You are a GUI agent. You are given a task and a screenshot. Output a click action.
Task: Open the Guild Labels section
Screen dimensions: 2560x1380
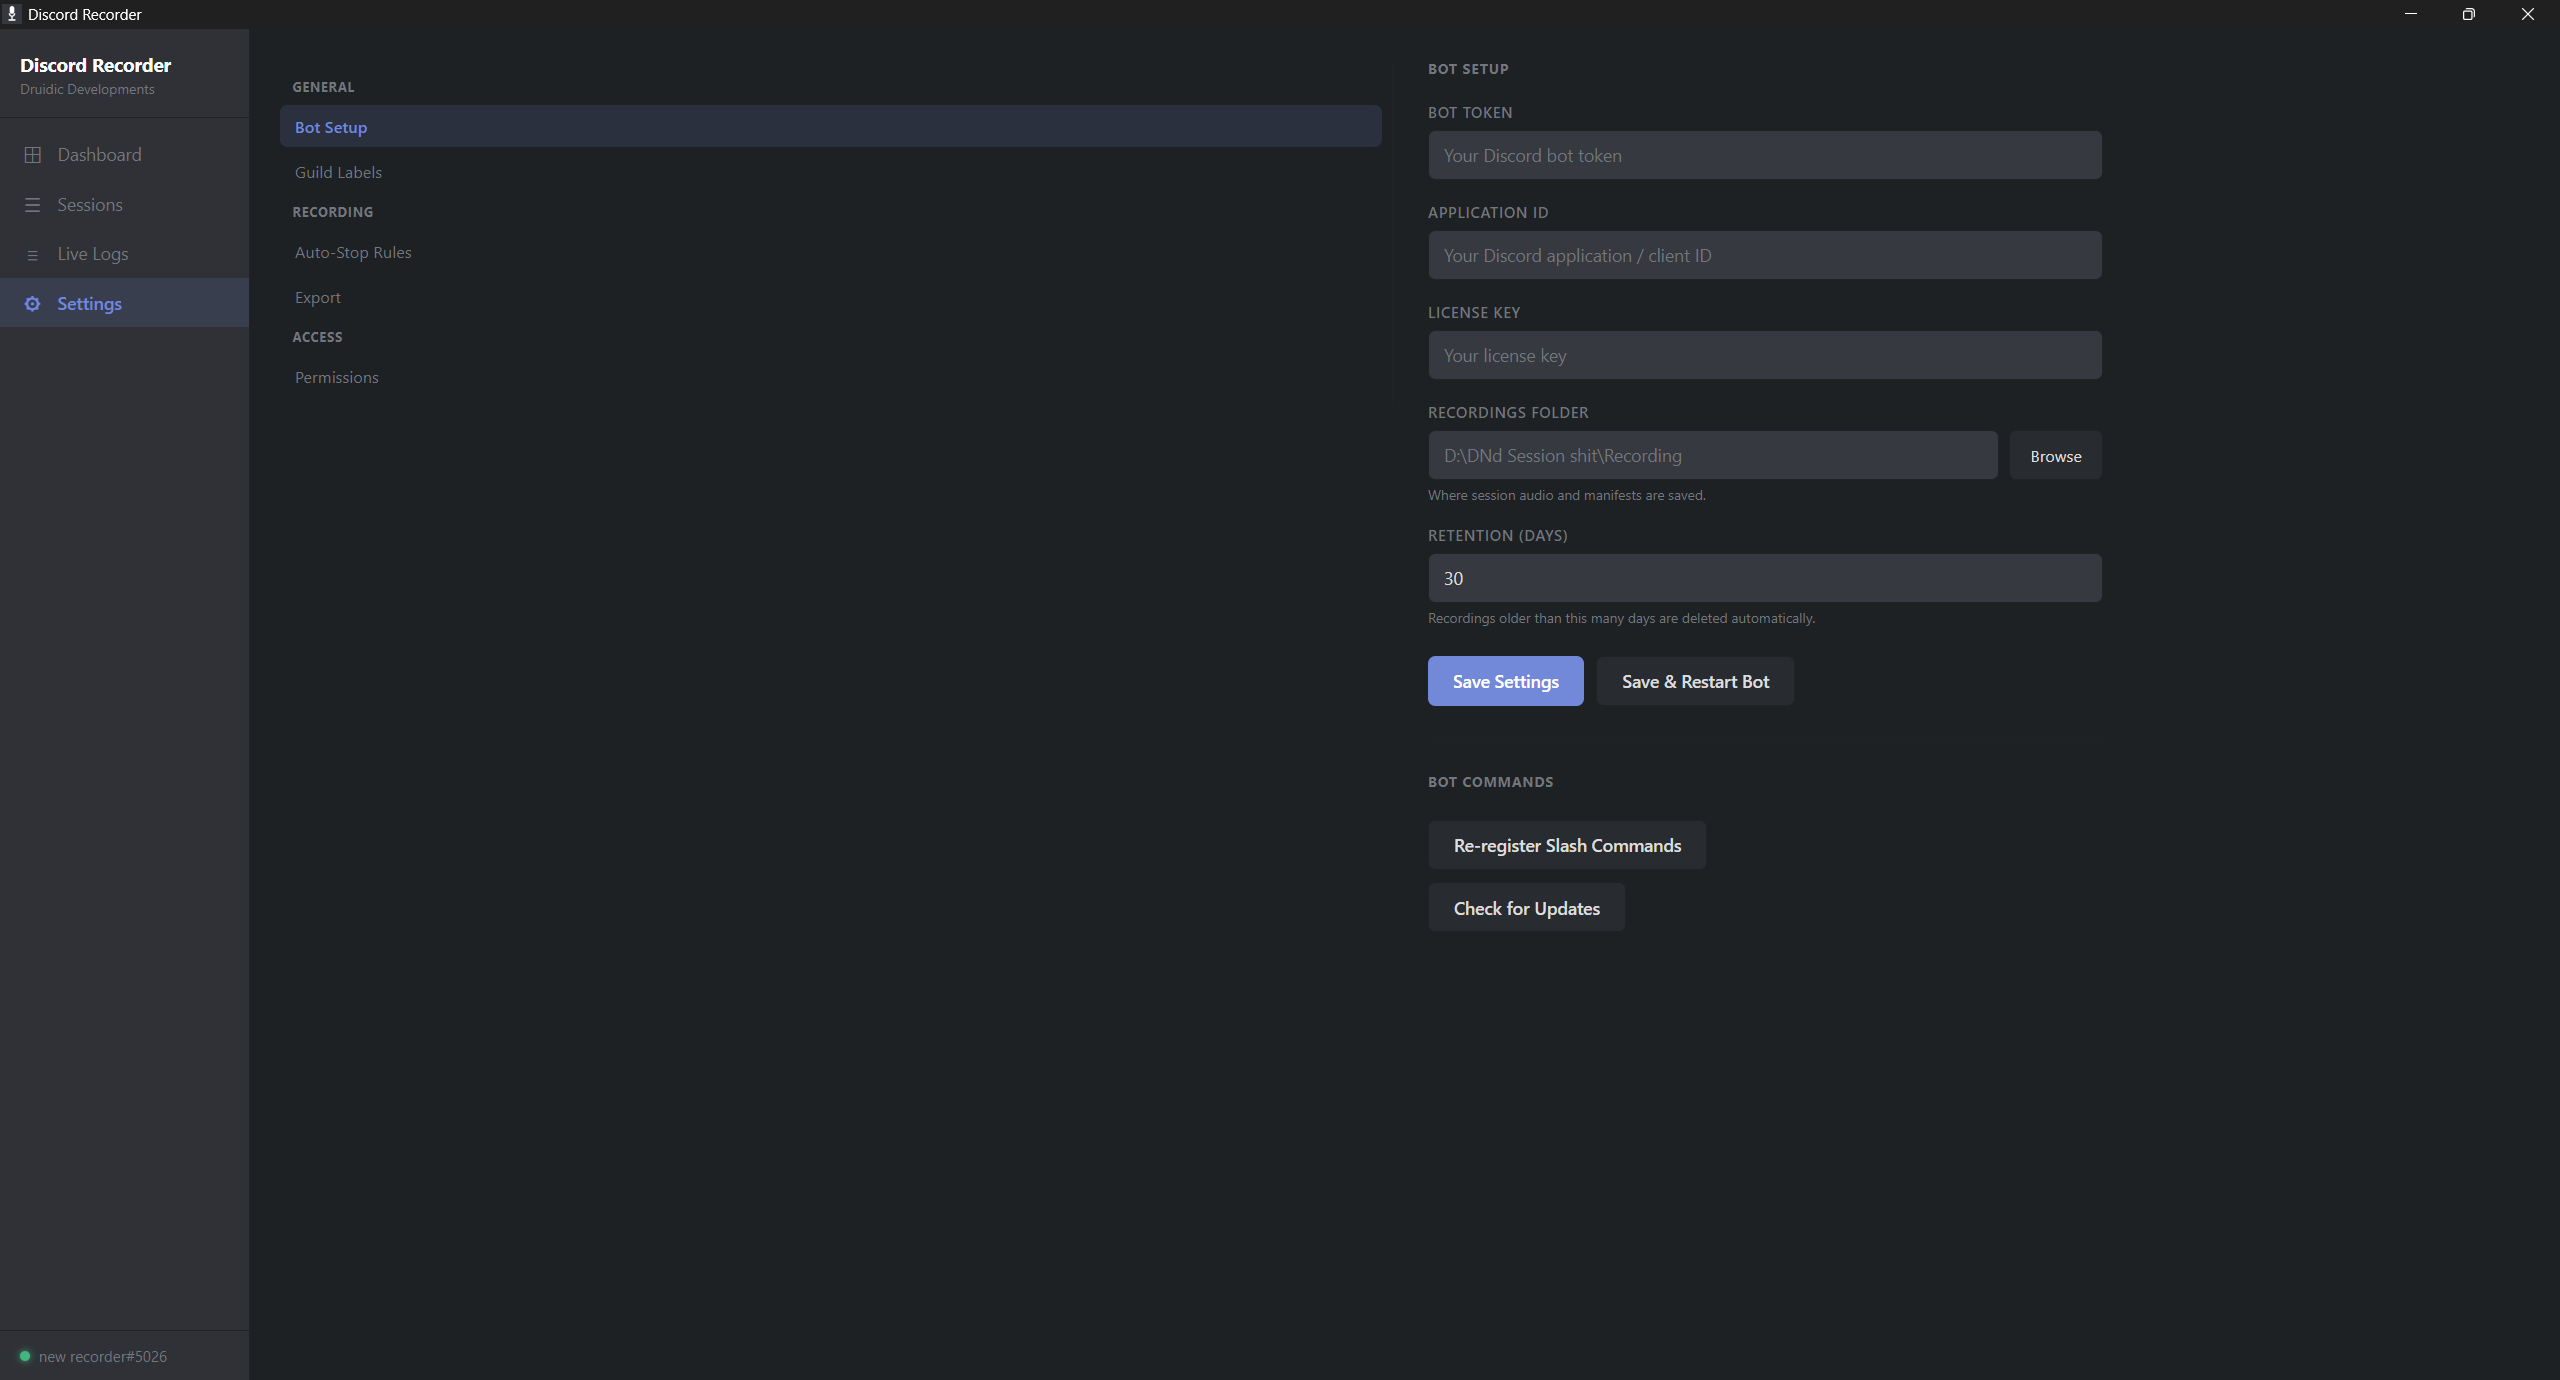pyautogui.click(x=338, y=172)
